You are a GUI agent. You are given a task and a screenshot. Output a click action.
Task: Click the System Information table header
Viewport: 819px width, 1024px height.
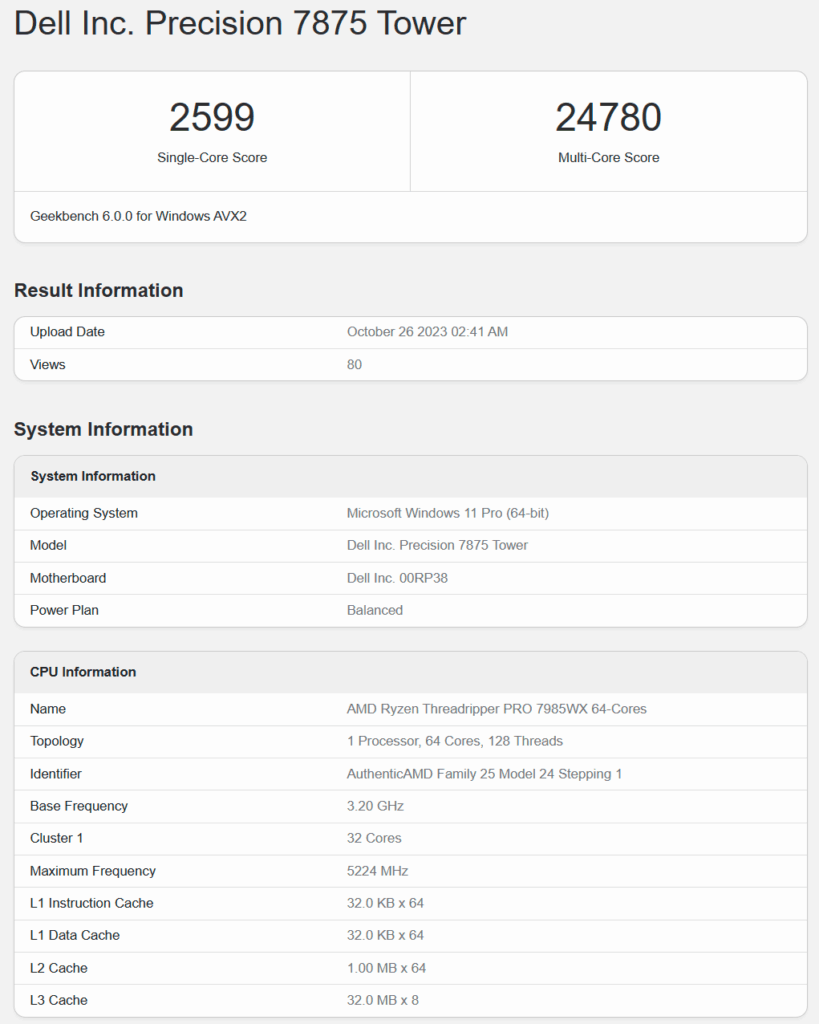[93, 476]
